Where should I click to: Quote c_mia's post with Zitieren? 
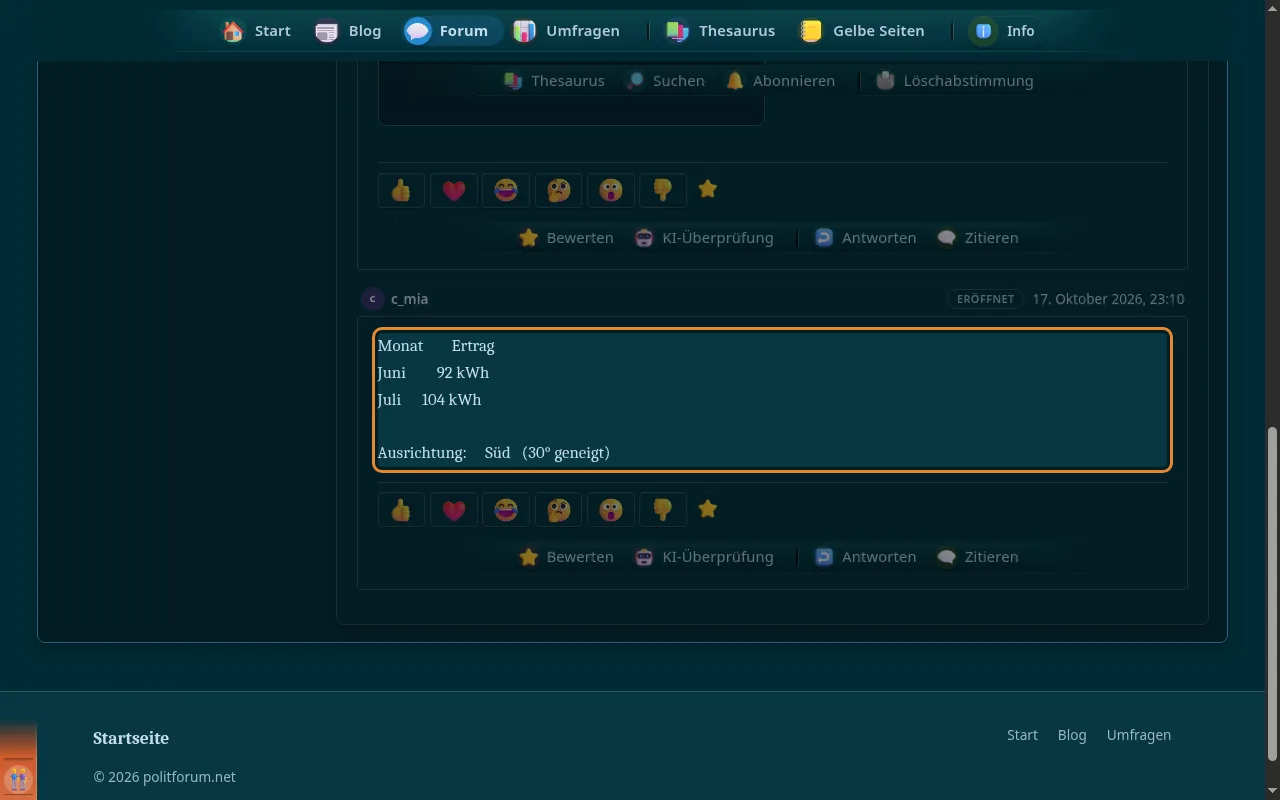click(977, 557)
